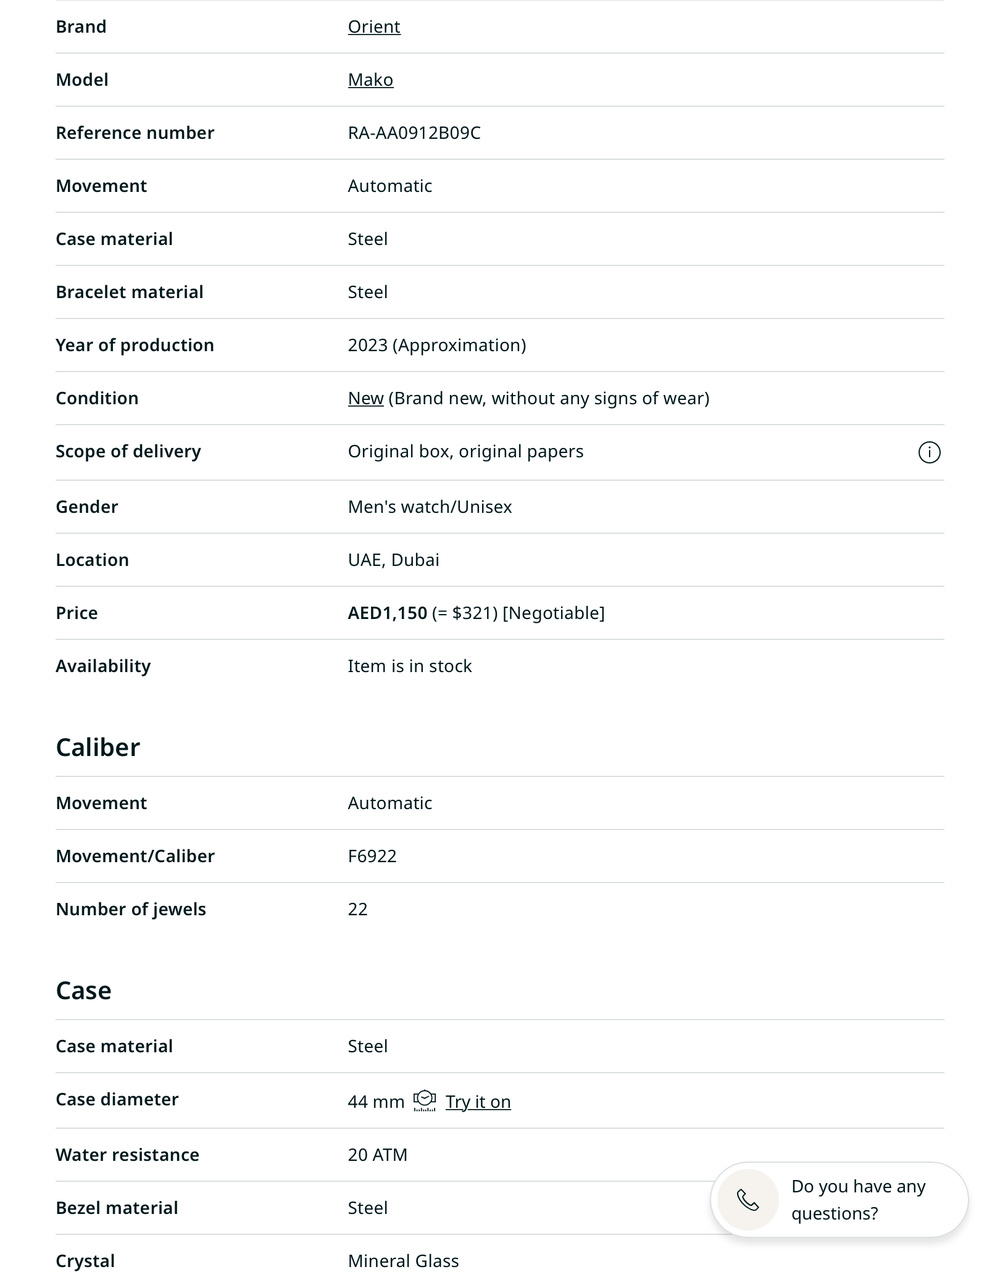Open the Mako model link
This screenshot has width=1000, height=1280.
pyautogui.click(x=370, y=80)
